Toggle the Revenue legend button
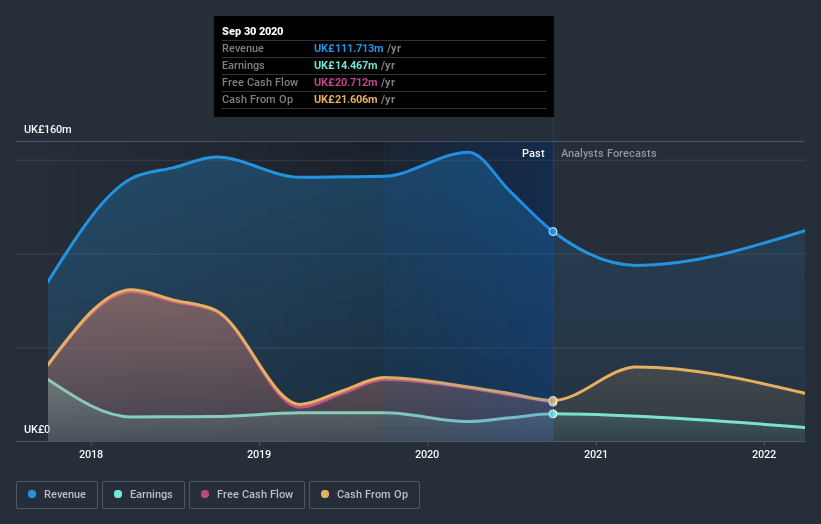Image resolution: width=821 pixels, height=524 pixels. pyautogui.click(x=57, y=495)
